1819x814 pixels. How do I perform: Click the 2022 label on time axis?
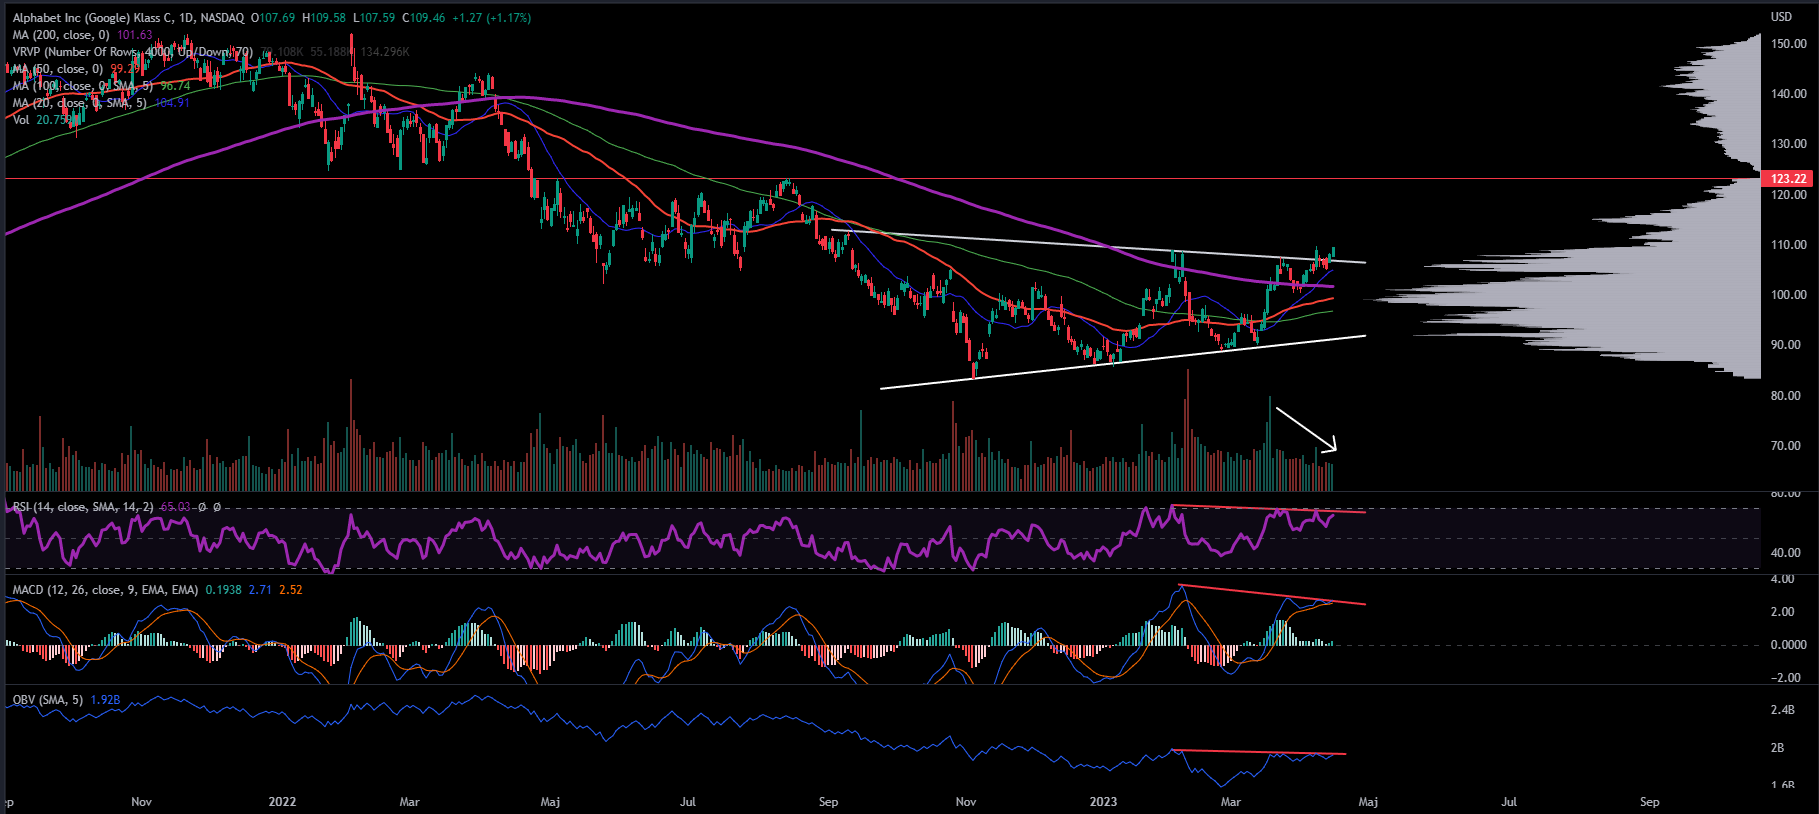click(x=283, y=802)
